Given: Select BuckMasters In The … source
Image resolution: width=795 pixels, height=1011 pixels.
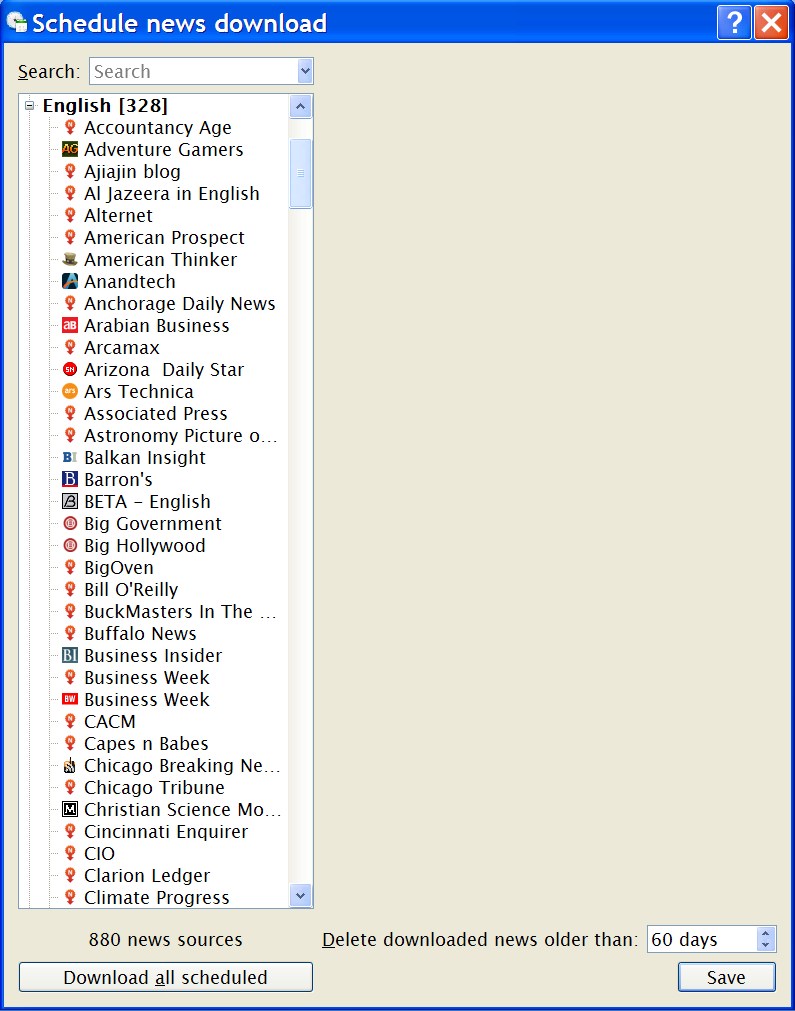Looking at the screenshot, I should click(x=180, y=611).
